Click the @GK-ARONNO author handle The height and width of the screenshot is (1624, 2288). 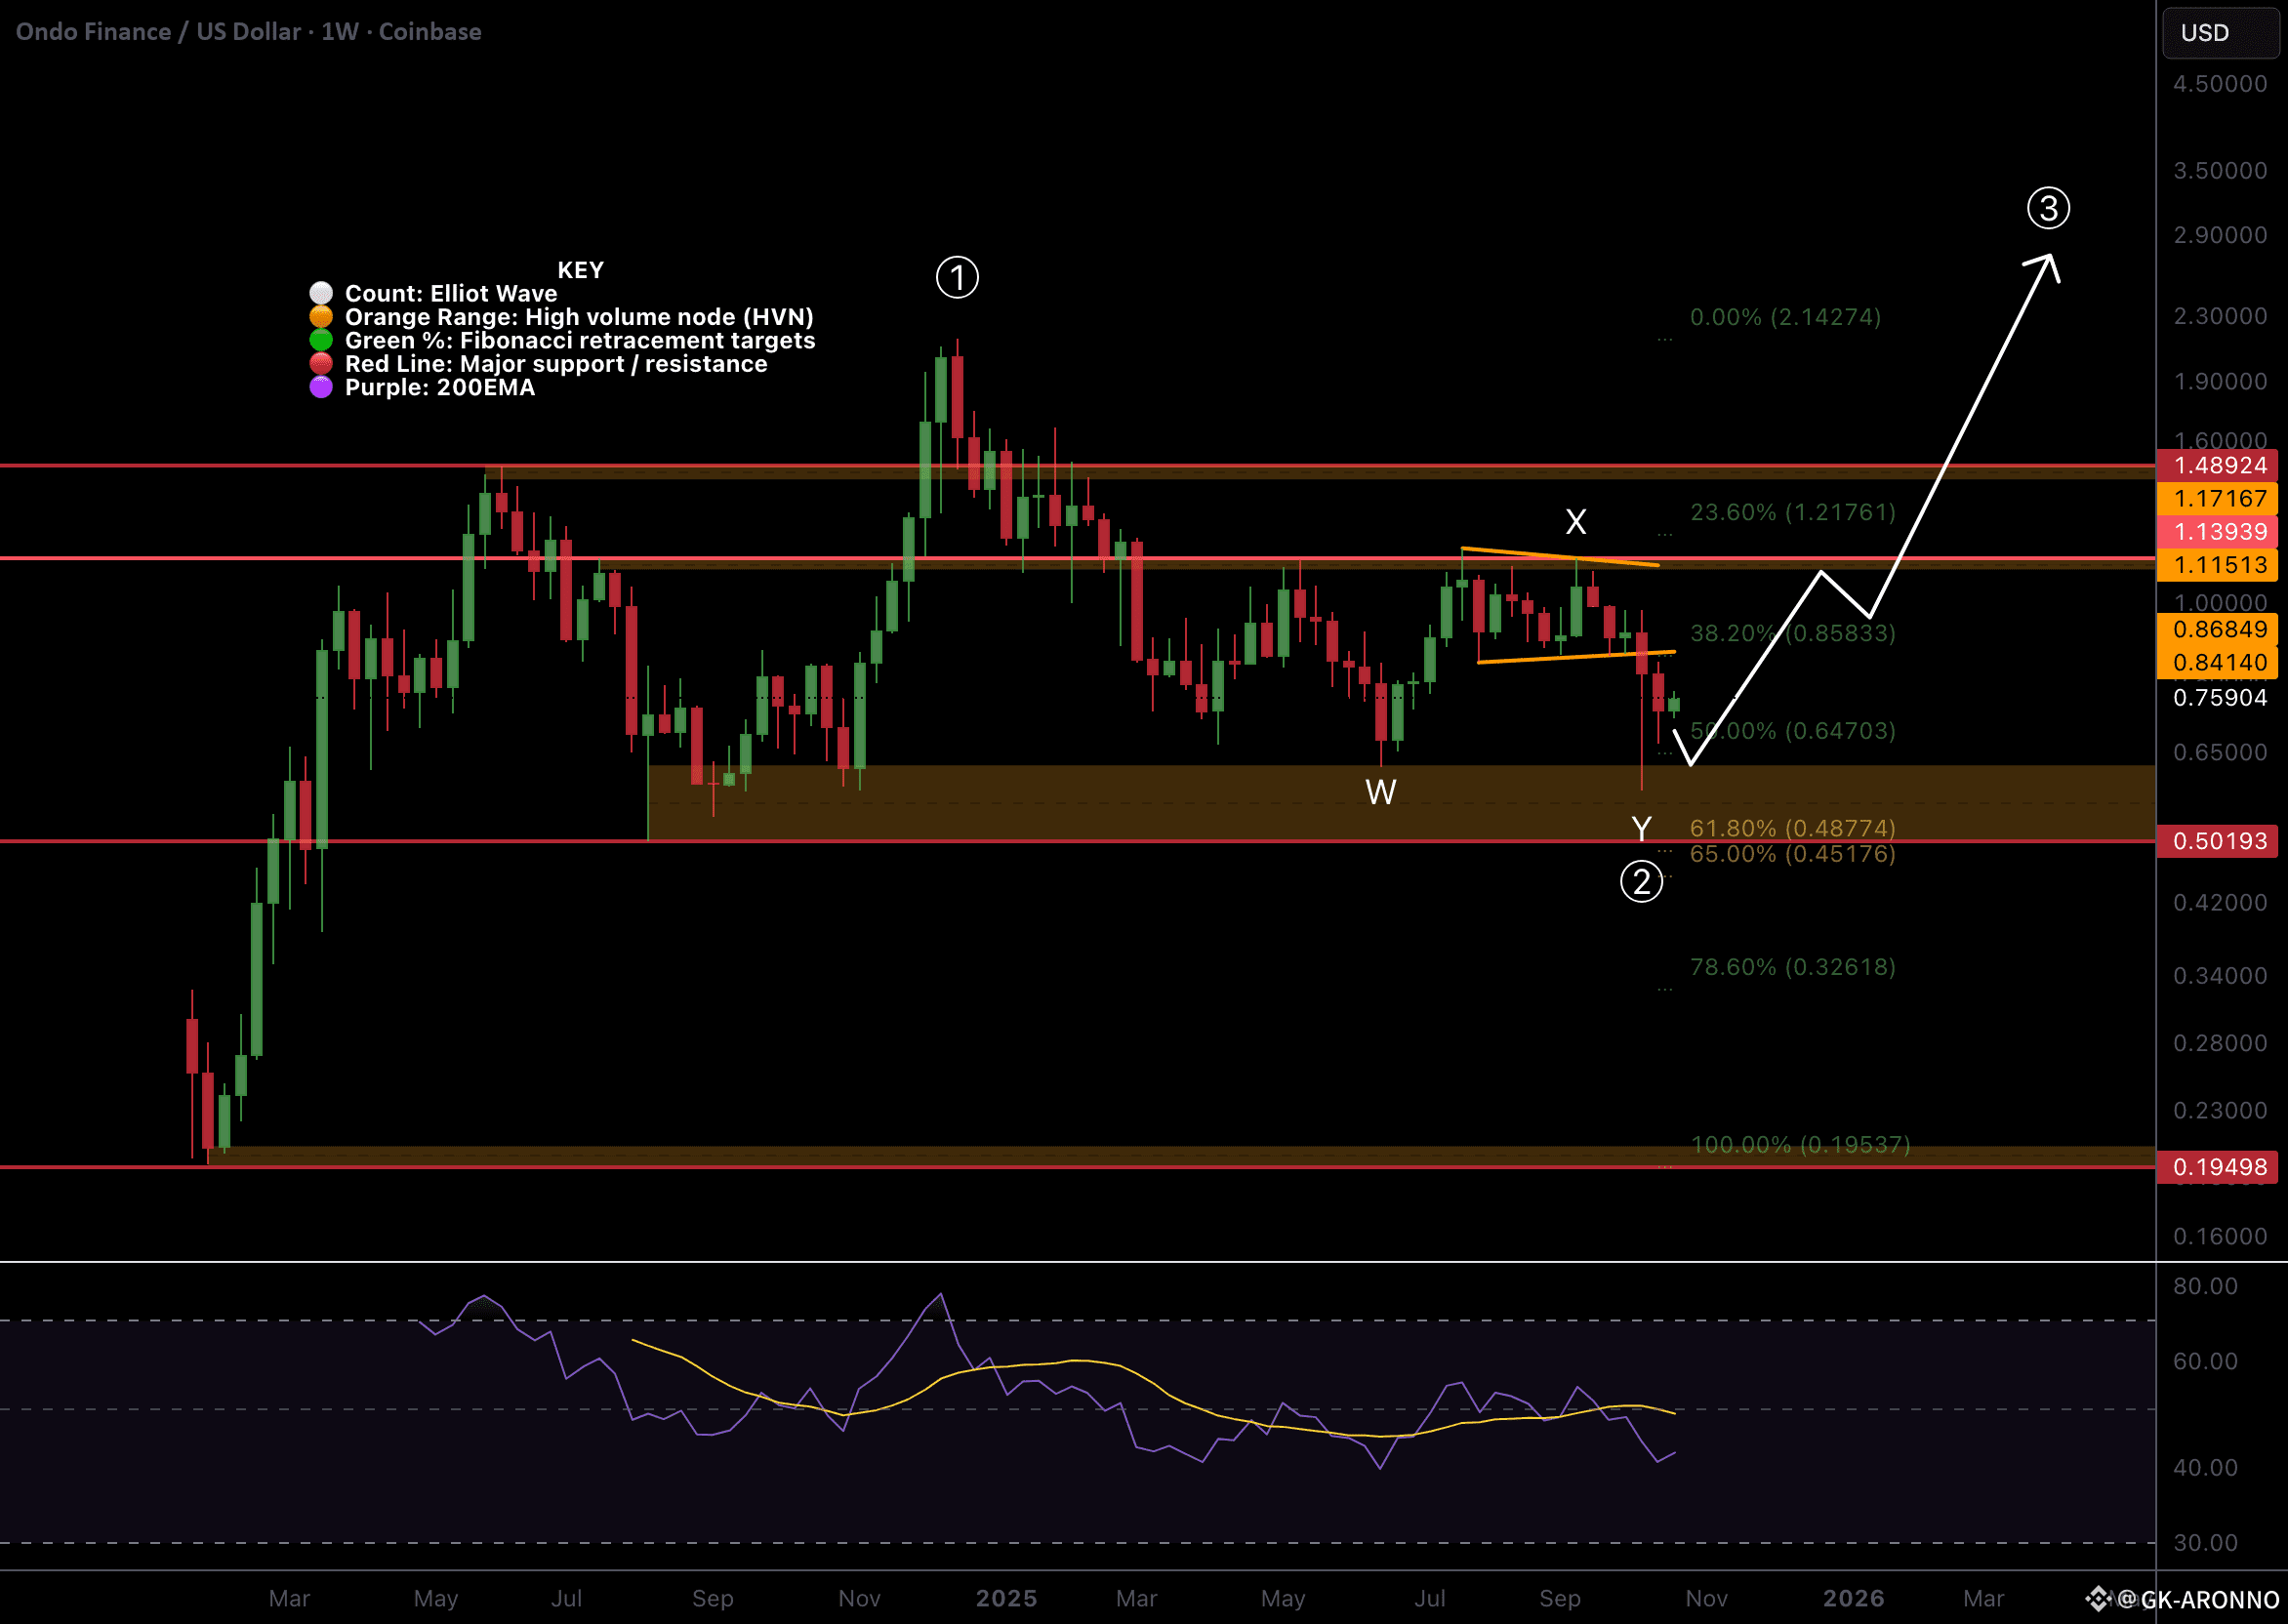[2198, 1599]
